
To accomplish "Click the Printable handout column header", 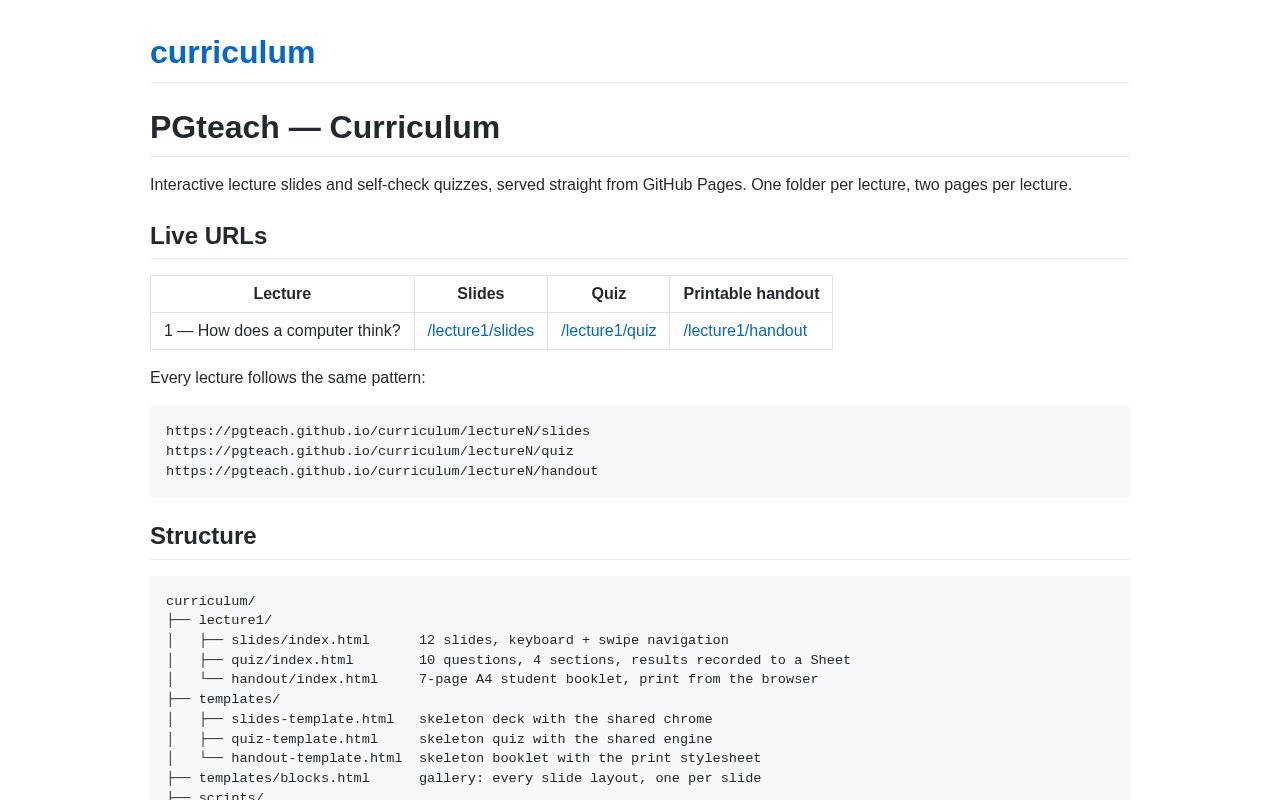I will point(751,294).
